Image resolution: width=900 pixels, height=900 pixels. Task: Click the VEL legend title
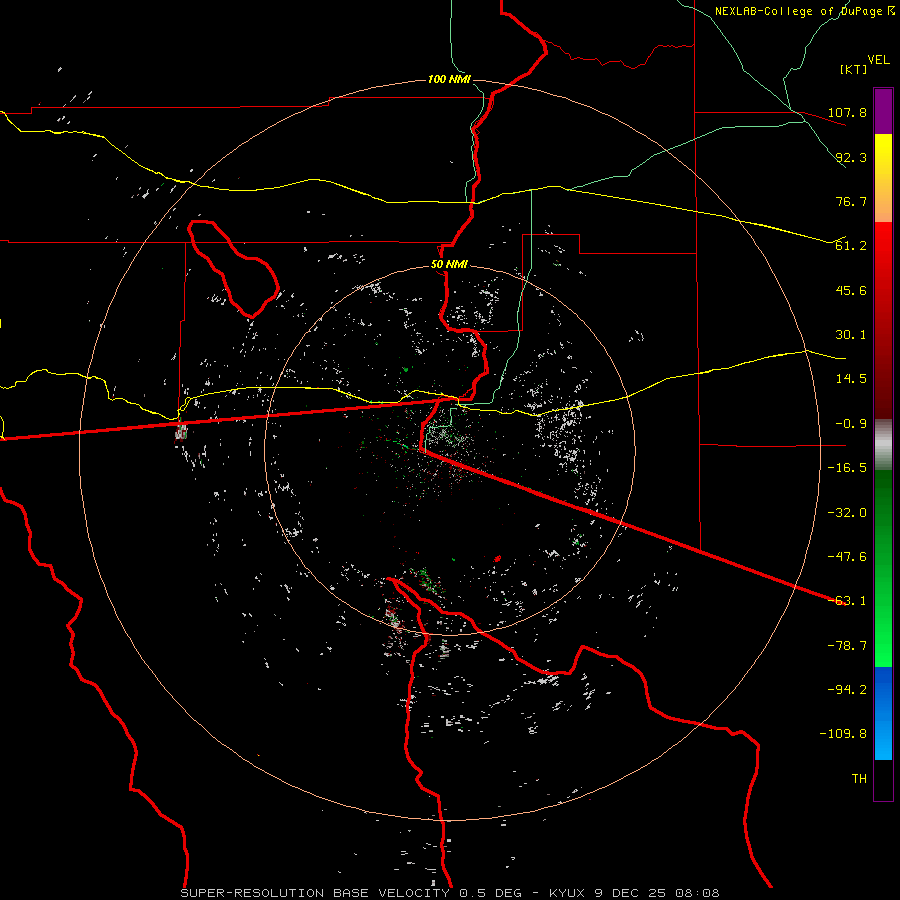[x=878, y=60]
